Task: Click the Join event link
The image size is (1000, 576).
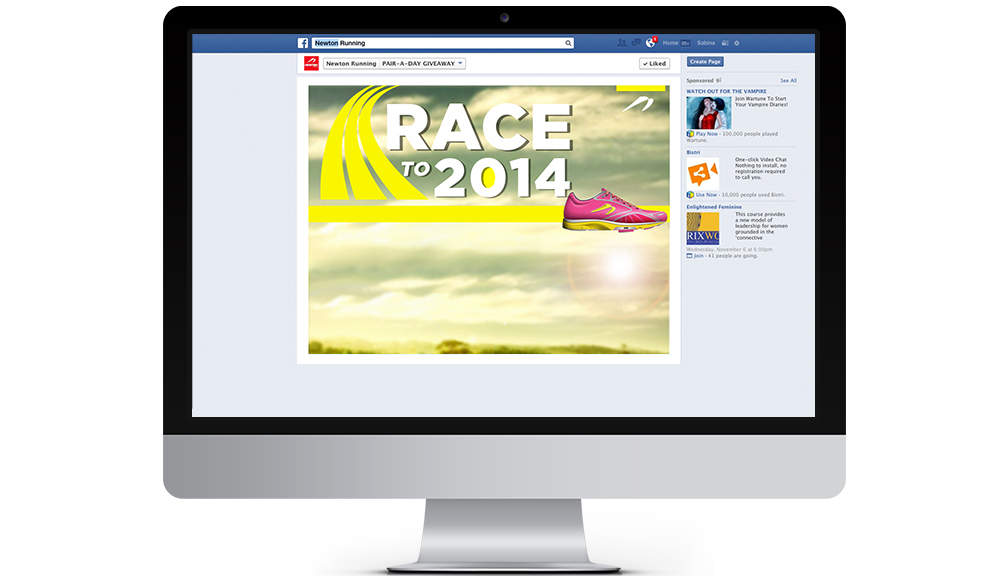Action: tap(698, 256)
